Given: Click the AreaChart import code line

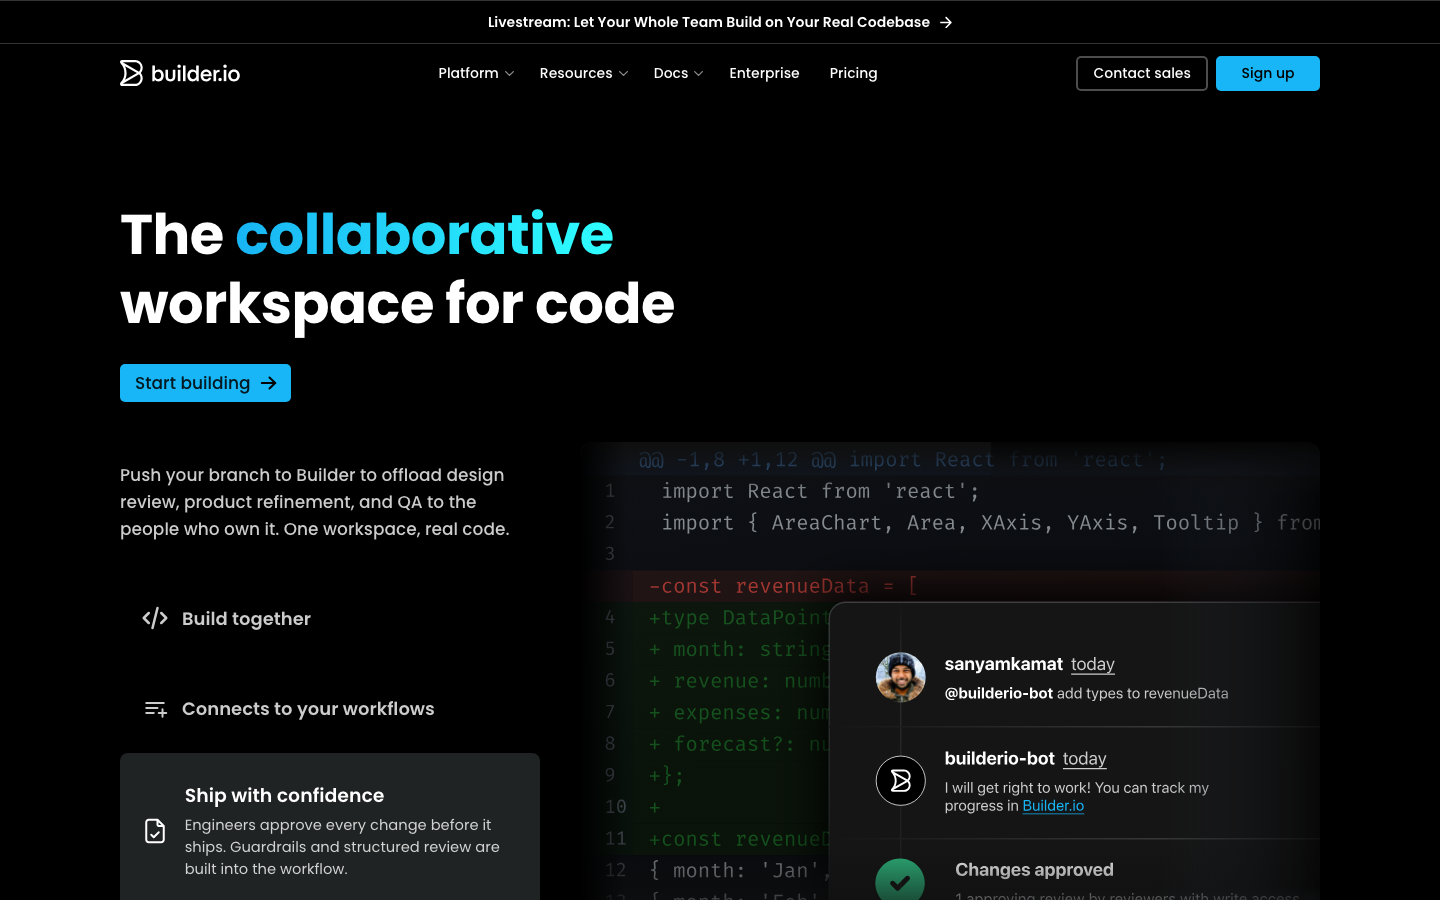Looking at the screenshot, I should tap(990, 523).
